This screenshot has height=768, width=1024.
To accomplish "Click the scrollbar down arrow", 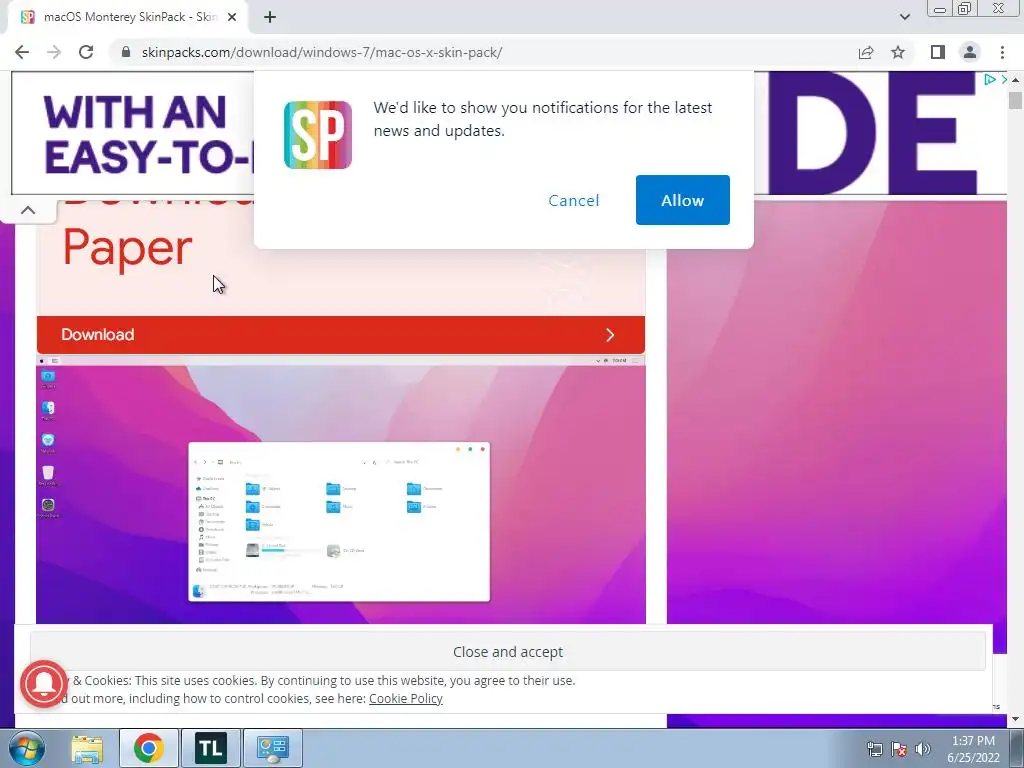I will point(1015,719).
